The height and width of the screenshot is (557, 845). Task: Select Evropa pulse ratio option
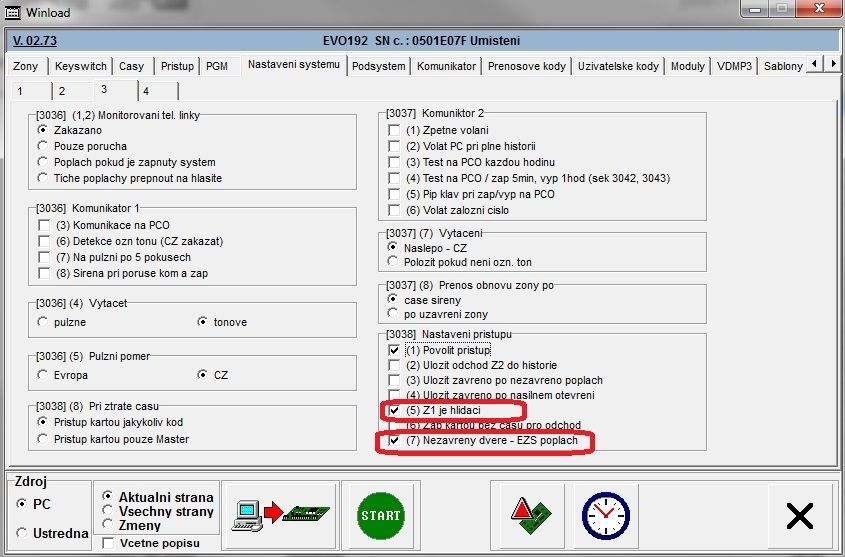point(43,374)
